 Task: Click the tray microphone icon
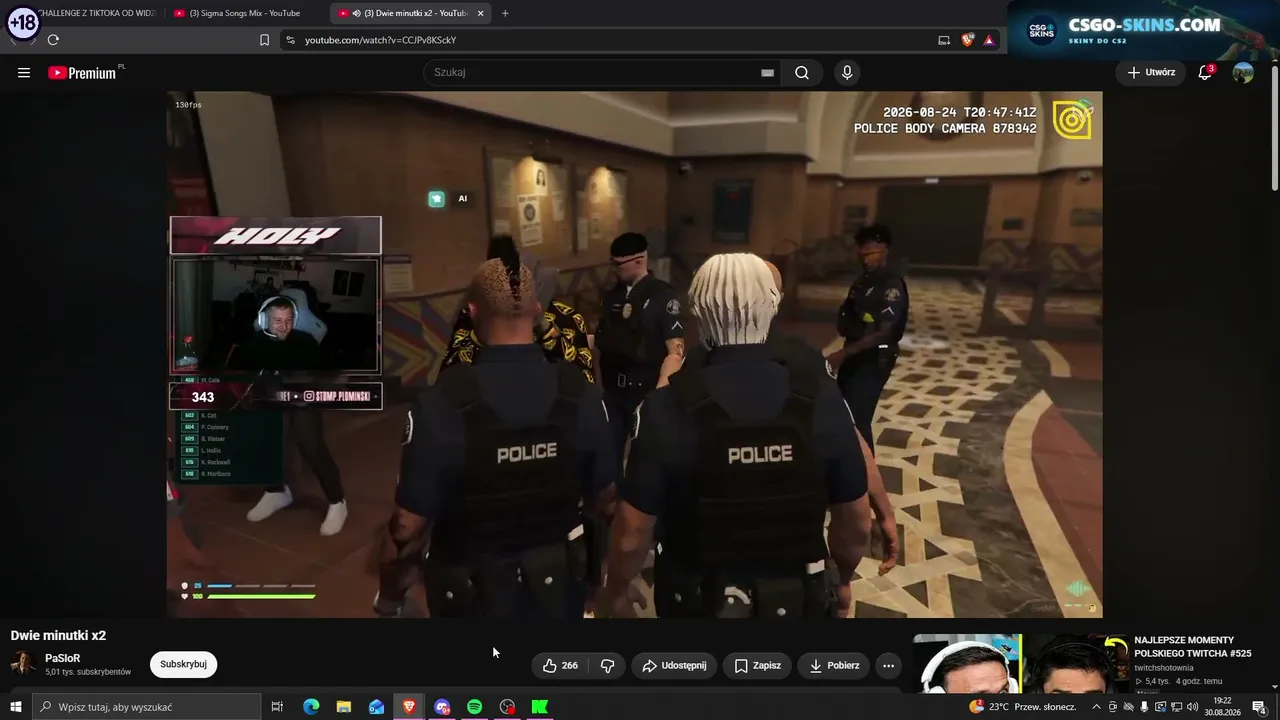click(1144, 707)
